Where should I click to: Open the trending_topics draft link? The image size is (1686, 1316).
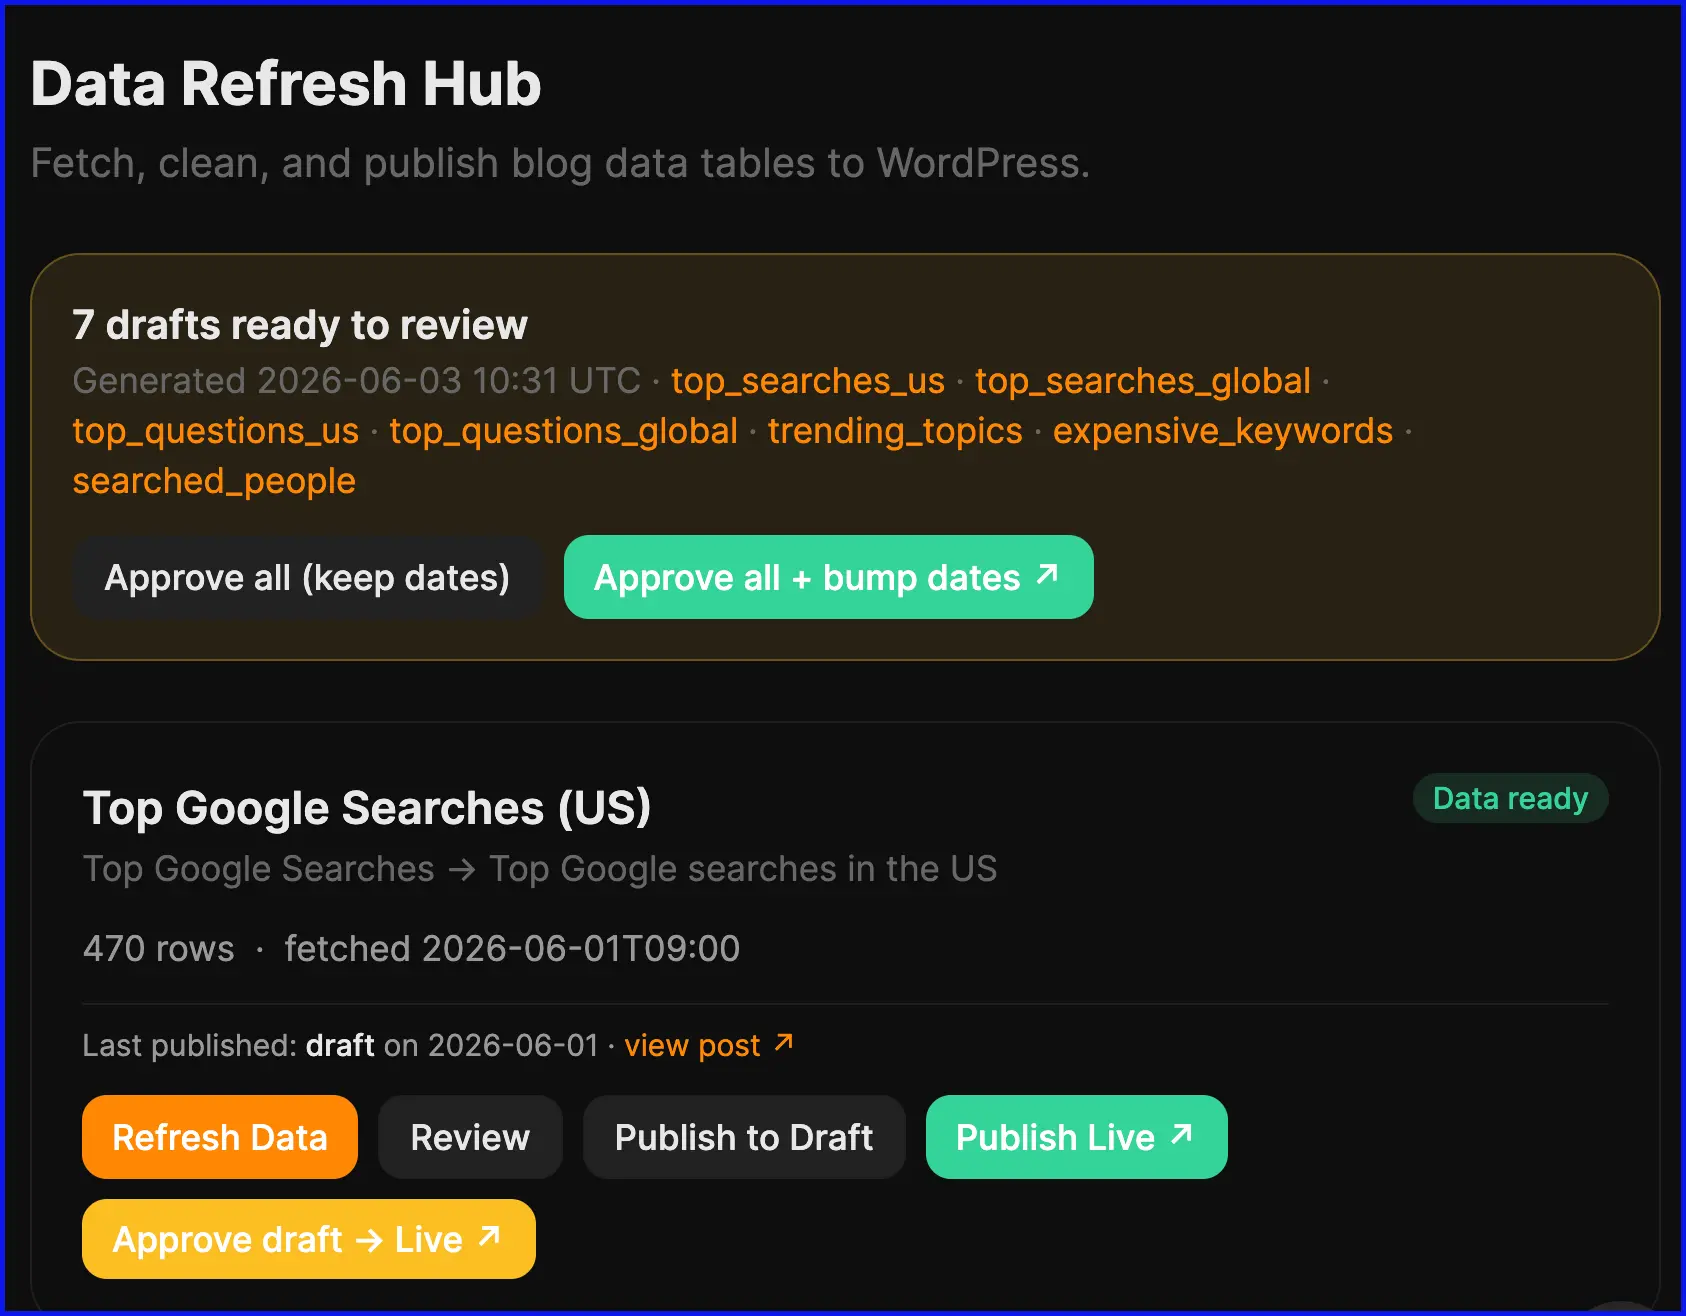(x=895, y=431)
